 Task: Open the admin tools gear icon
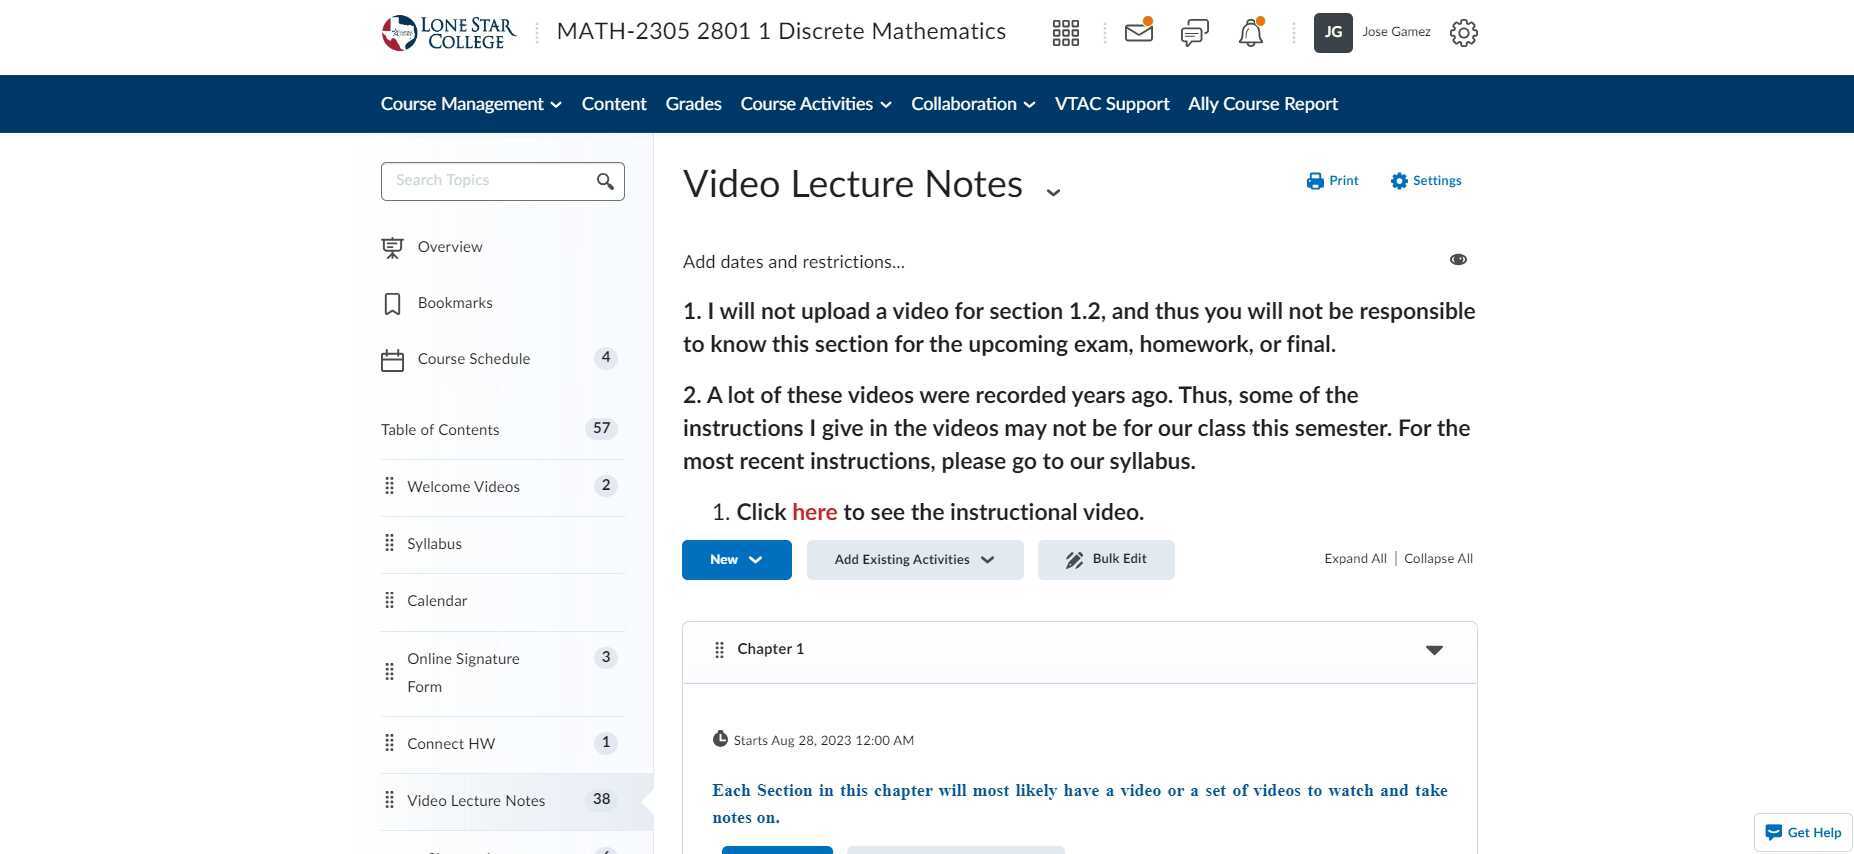[x=1463, y=33]
